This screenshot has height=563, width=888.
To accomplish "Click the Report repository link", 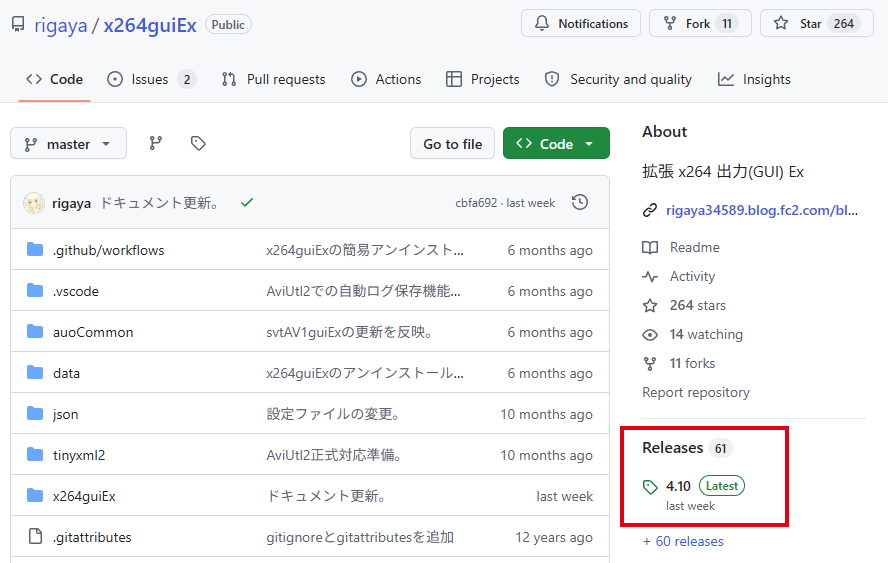I will click(x=695, y=393).
